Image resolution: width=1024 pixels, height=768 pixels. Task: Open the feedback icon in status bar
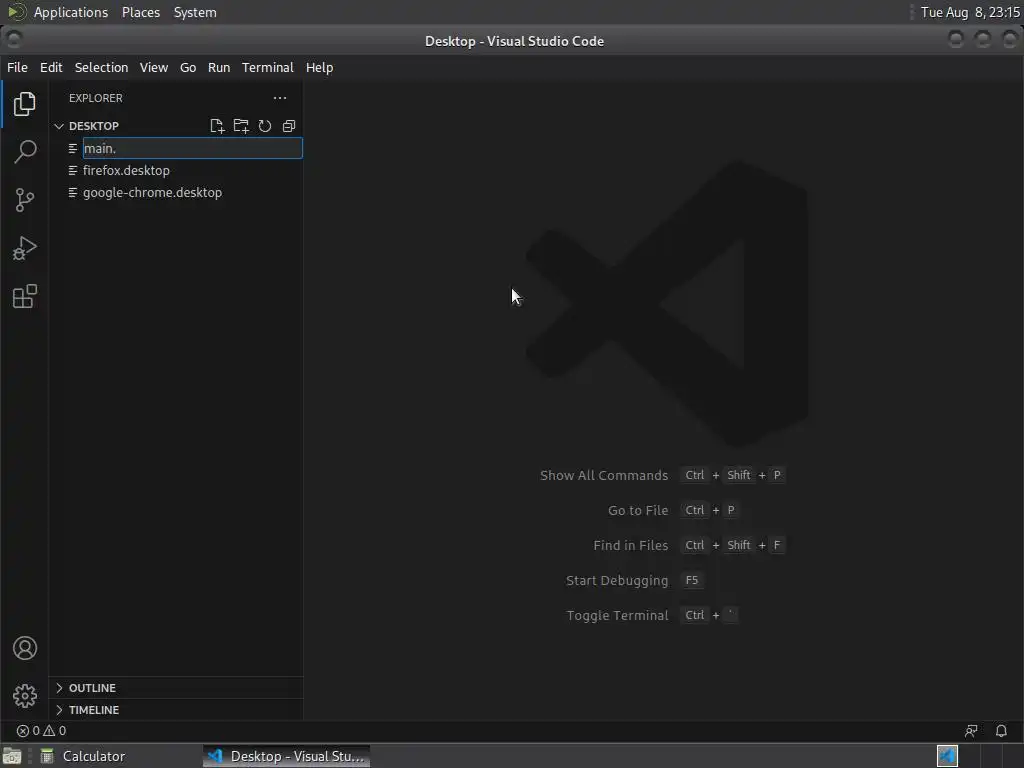pos(971,731)
